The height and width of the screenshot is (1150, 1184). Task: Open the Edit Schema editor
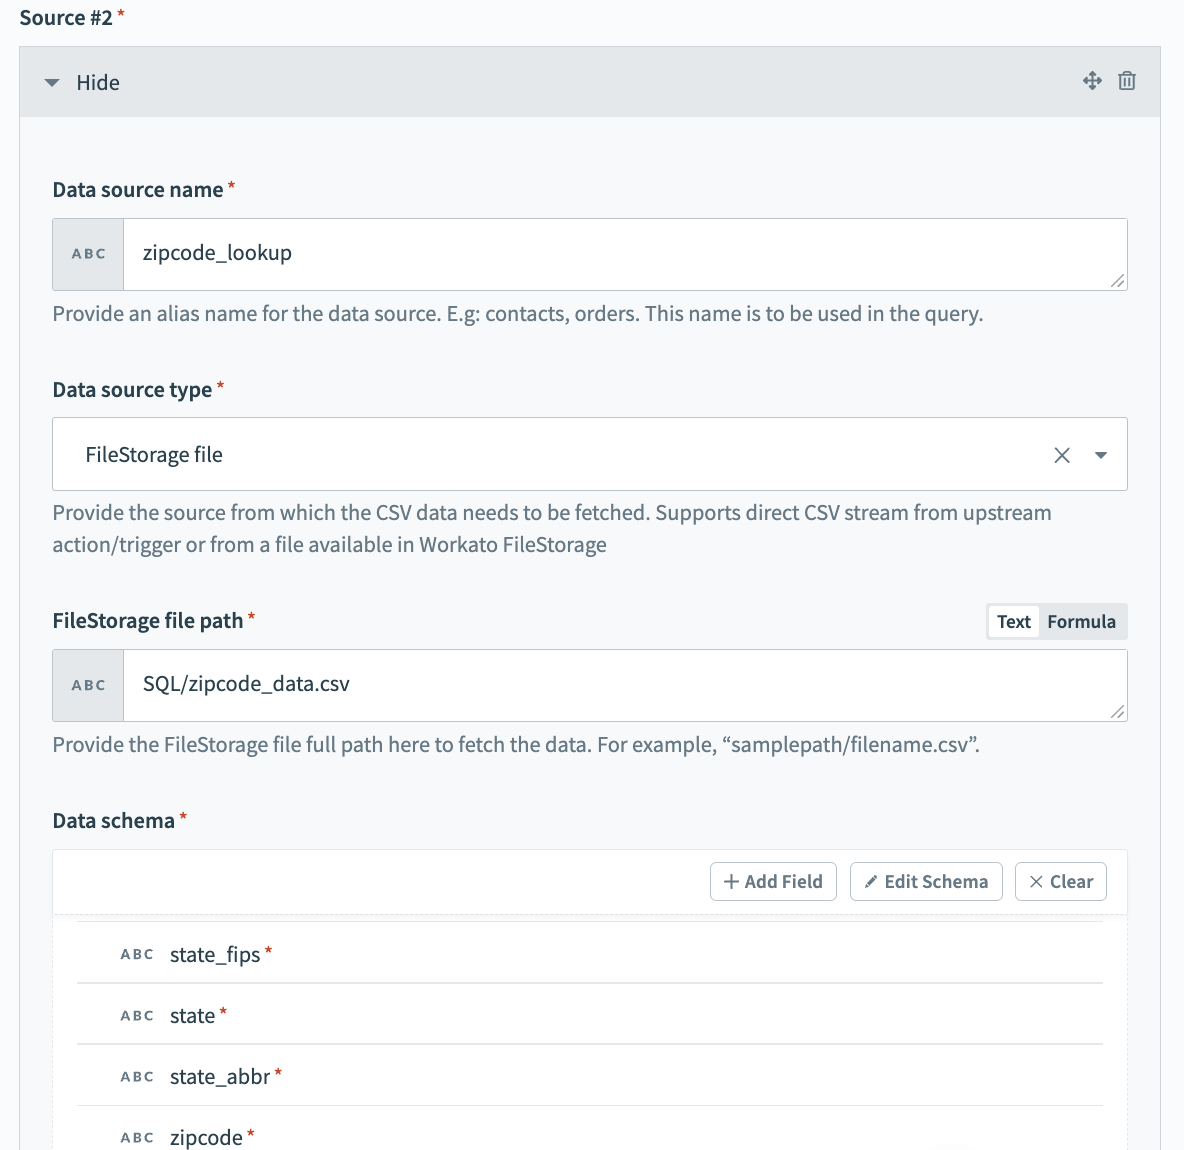[926, 881]
